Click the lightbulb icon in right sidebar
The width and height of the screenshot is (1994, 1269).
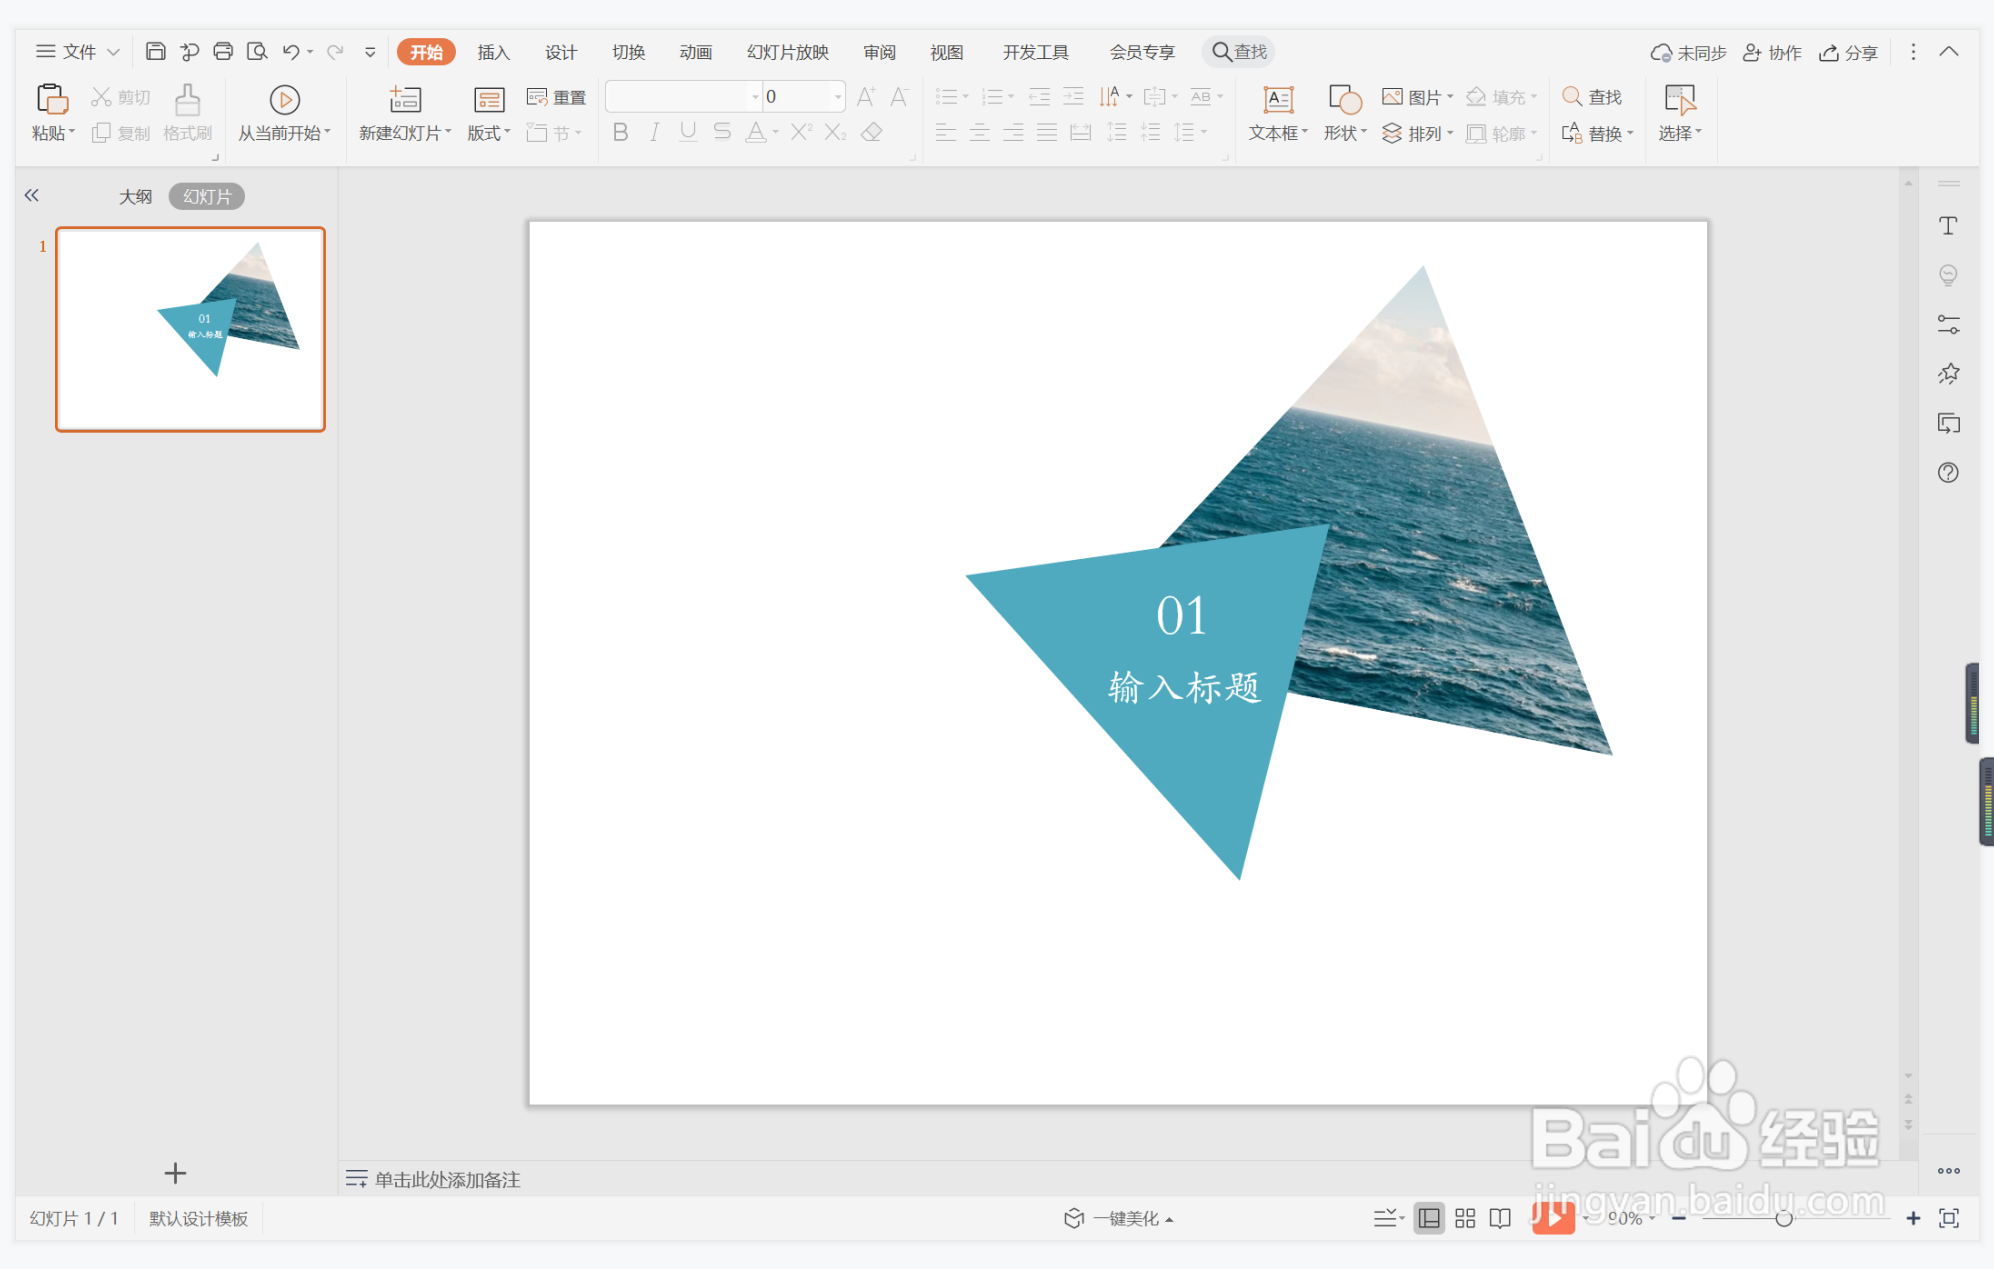[1948, 275]
